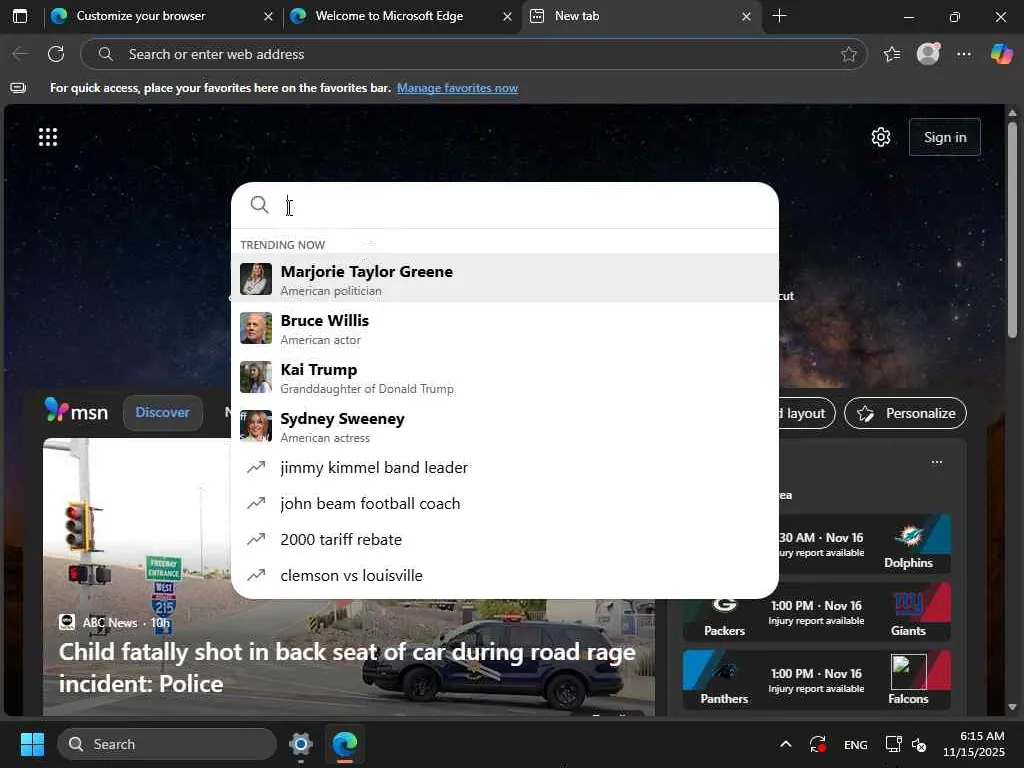The height and width of the screenshot is (768, 1024).
Task: Select Kai Trump trending suggestion
Action: [505, 377]
